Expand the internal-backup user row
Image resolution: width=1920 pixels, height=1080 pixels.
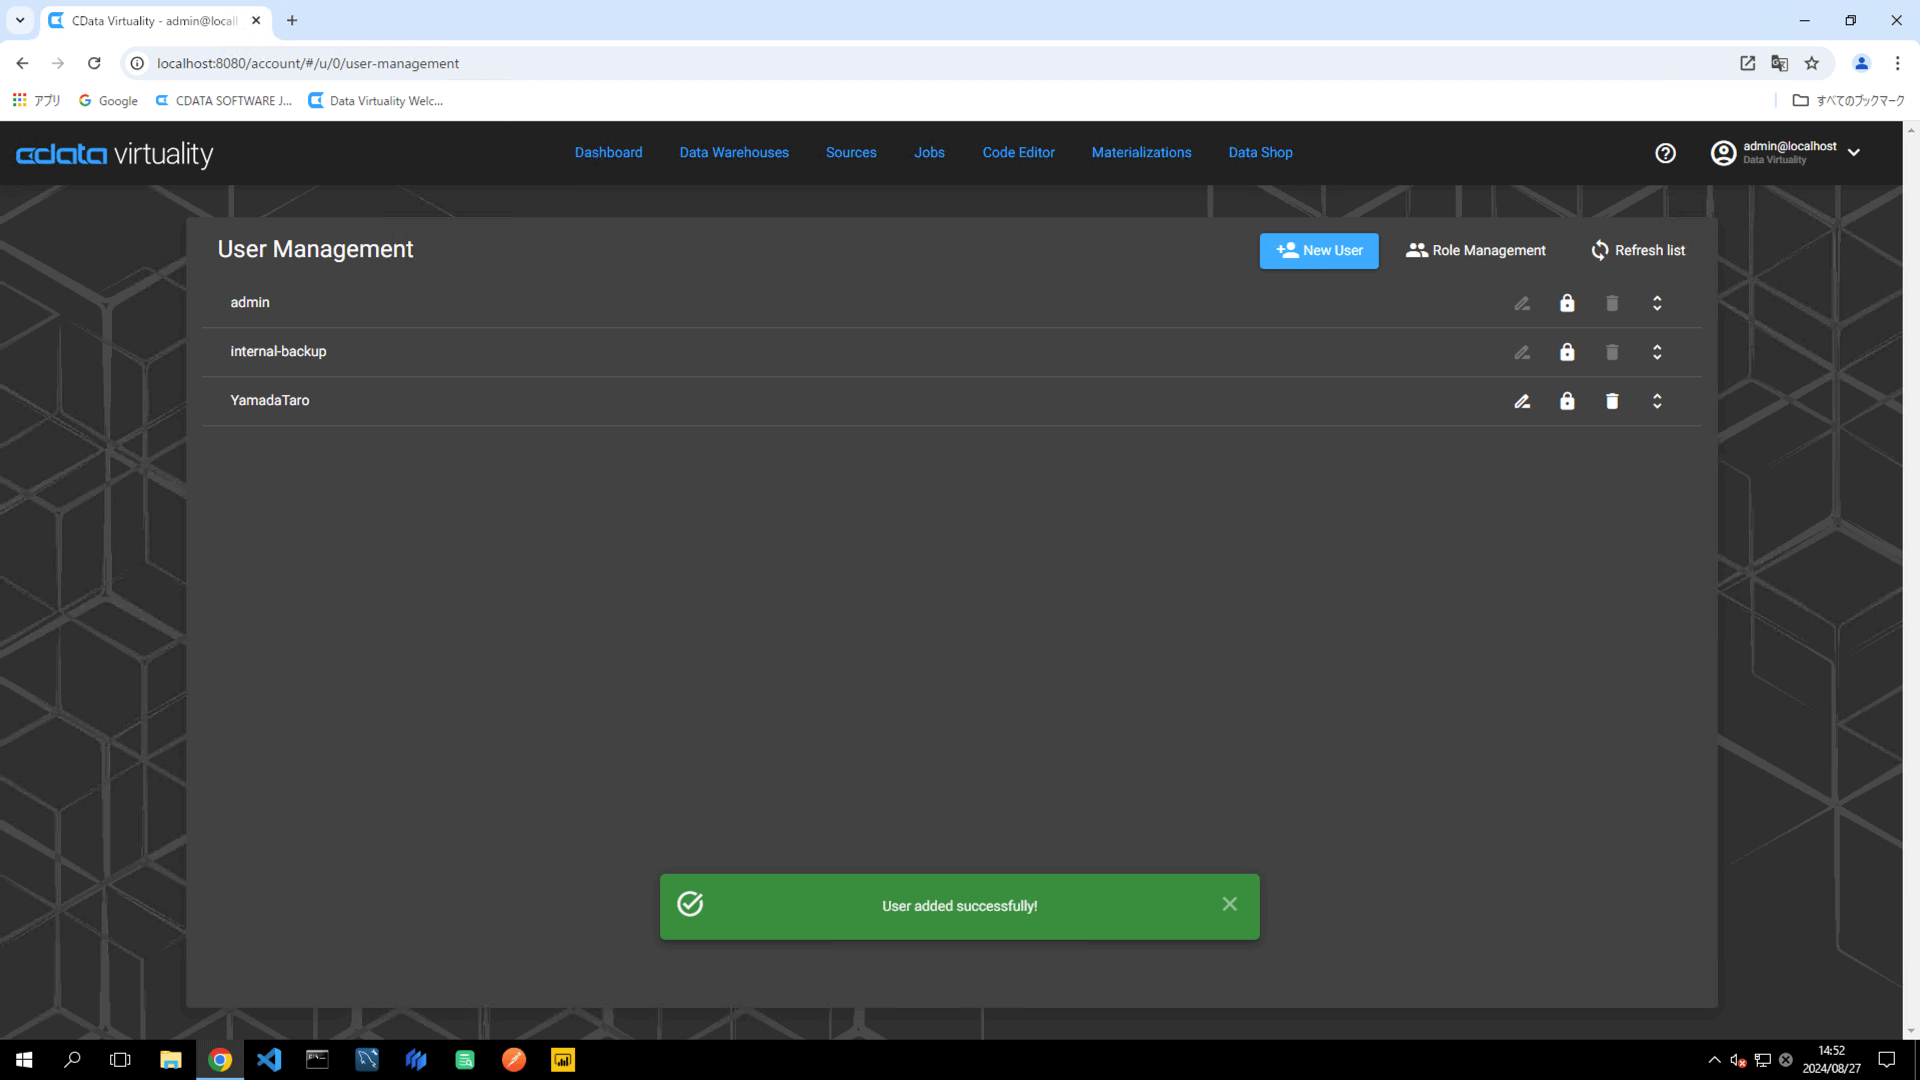point(1657,352)
